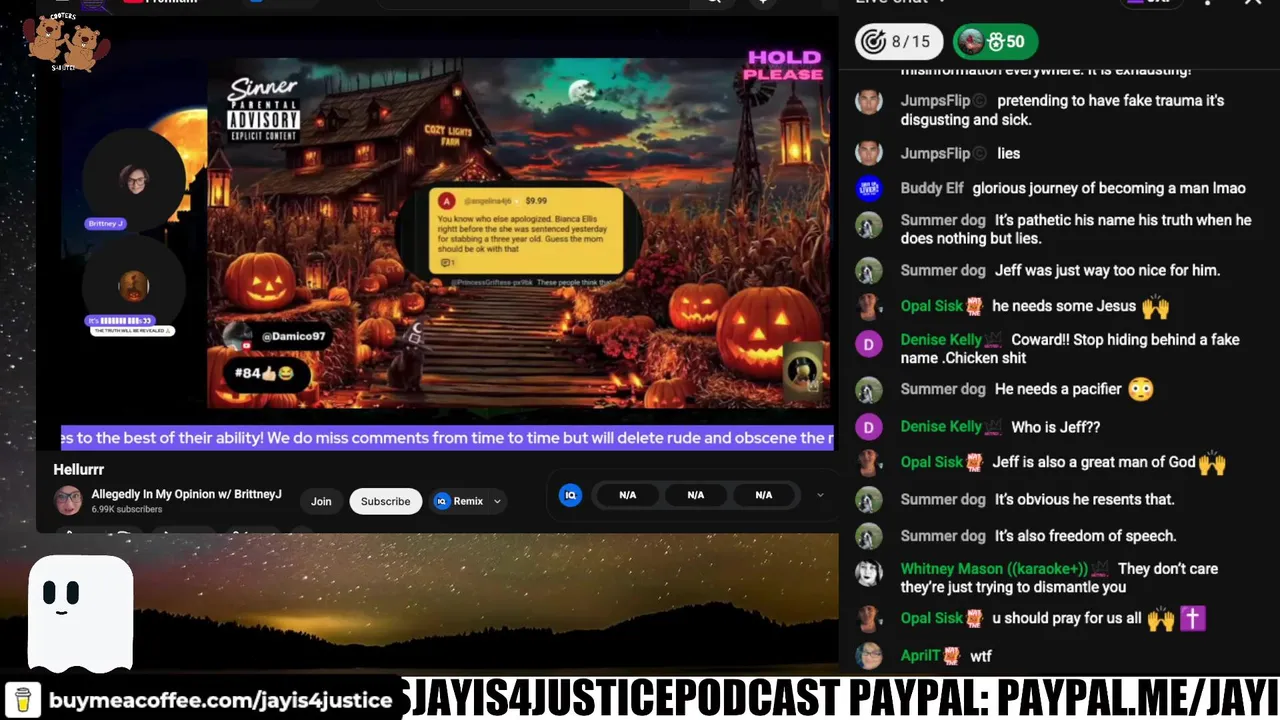
Task: Select the third N/A stat pill
Action: click(x=764, y=495)
